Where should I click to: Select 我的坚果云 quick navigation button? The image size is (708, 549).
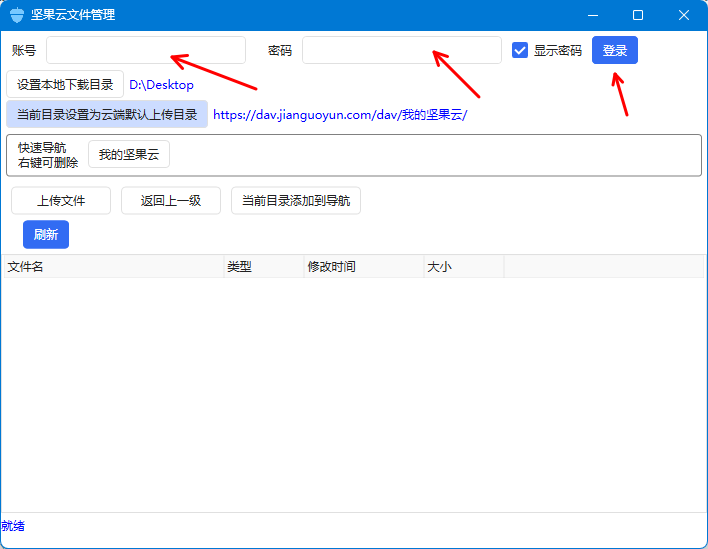[129, 155]
